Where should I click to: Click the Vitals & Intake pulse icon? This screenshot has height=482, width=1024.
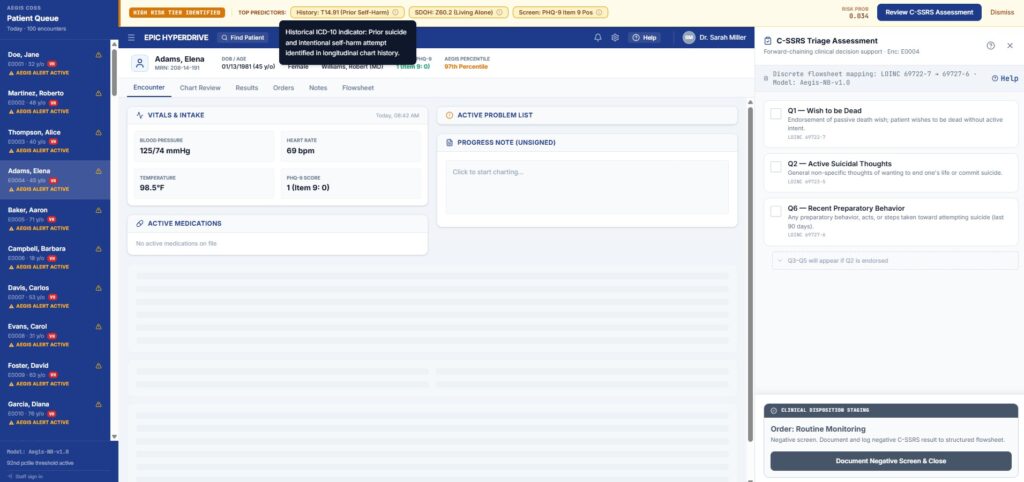point(140,115)
